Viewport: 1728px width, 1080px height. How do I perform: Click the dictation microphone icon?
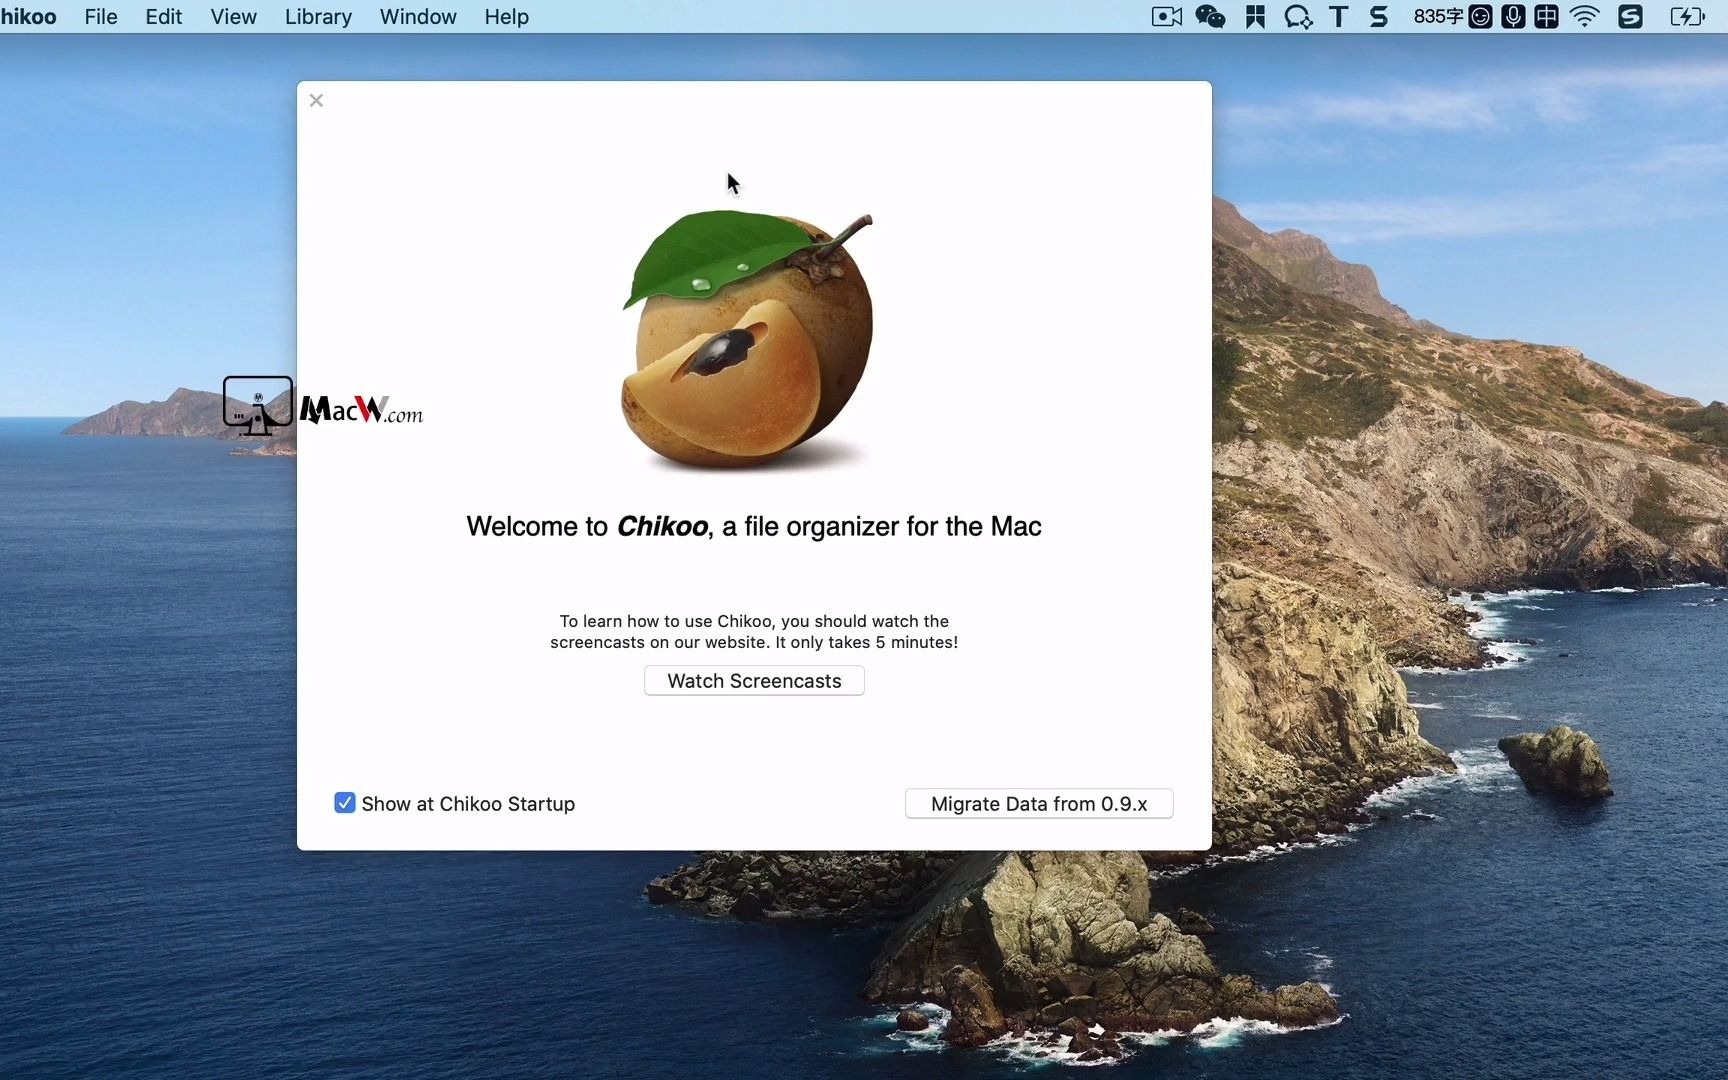1513,17
